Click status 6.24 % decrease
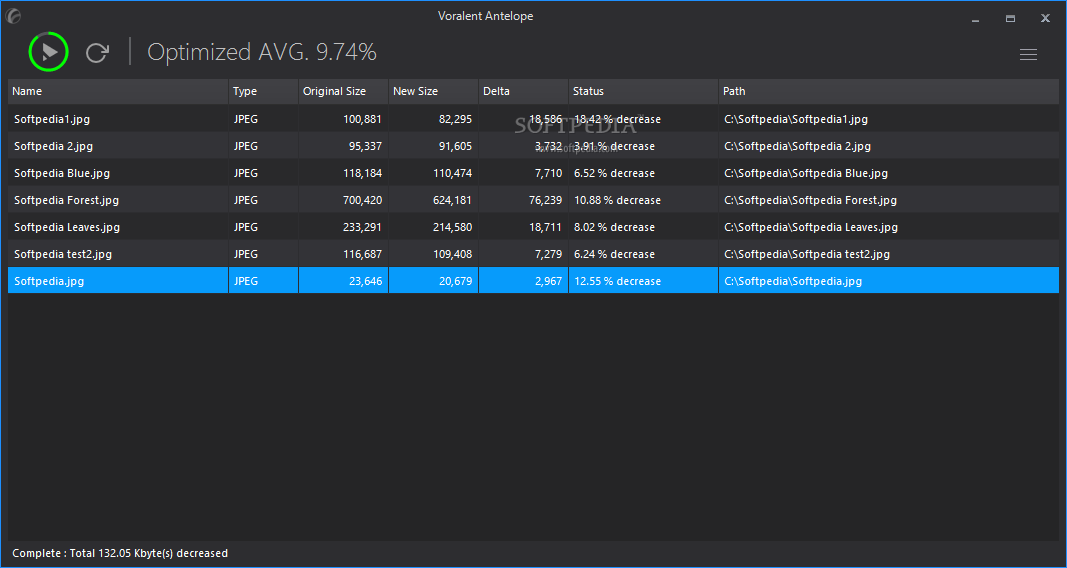This screenshot has height=568, width=1067. [x=614, y=254]
